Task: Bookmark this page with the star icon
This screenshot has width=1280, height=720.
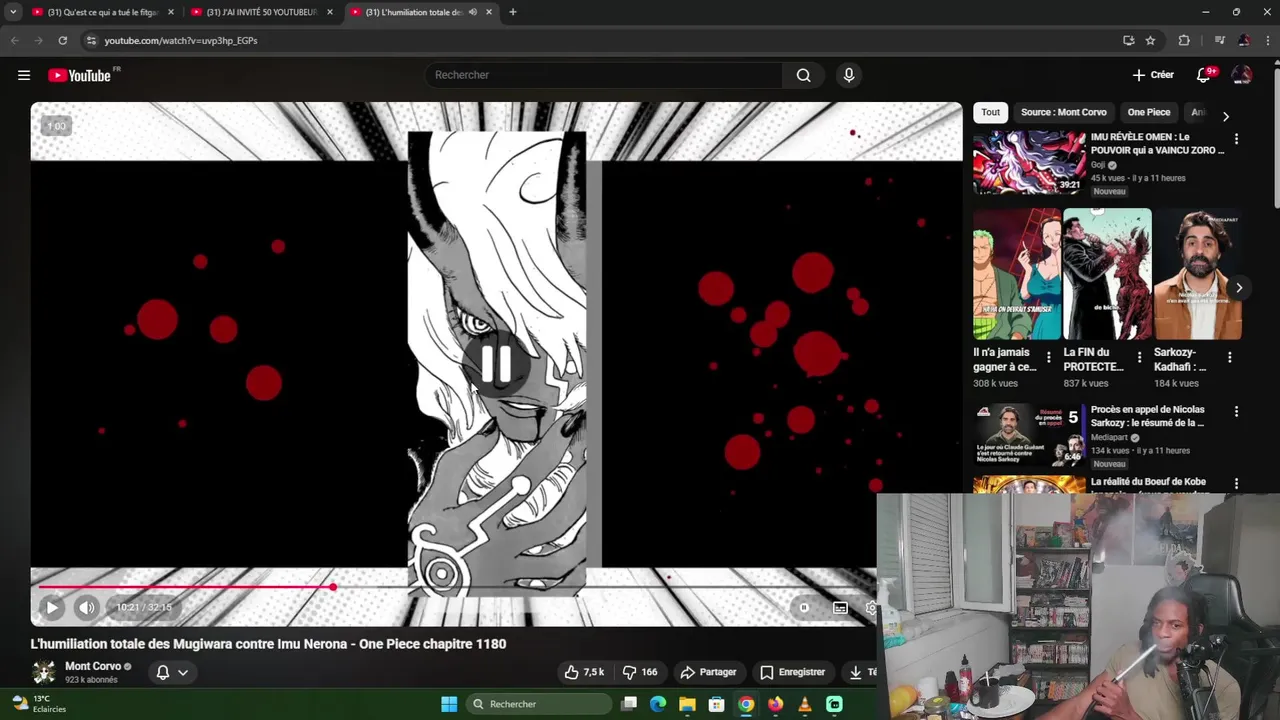Action: coord(1150,40)
